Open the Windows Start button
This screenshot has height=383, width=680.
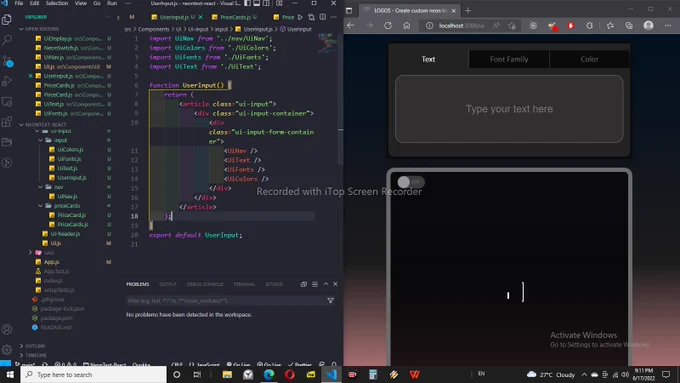click(x=10, y=374)
